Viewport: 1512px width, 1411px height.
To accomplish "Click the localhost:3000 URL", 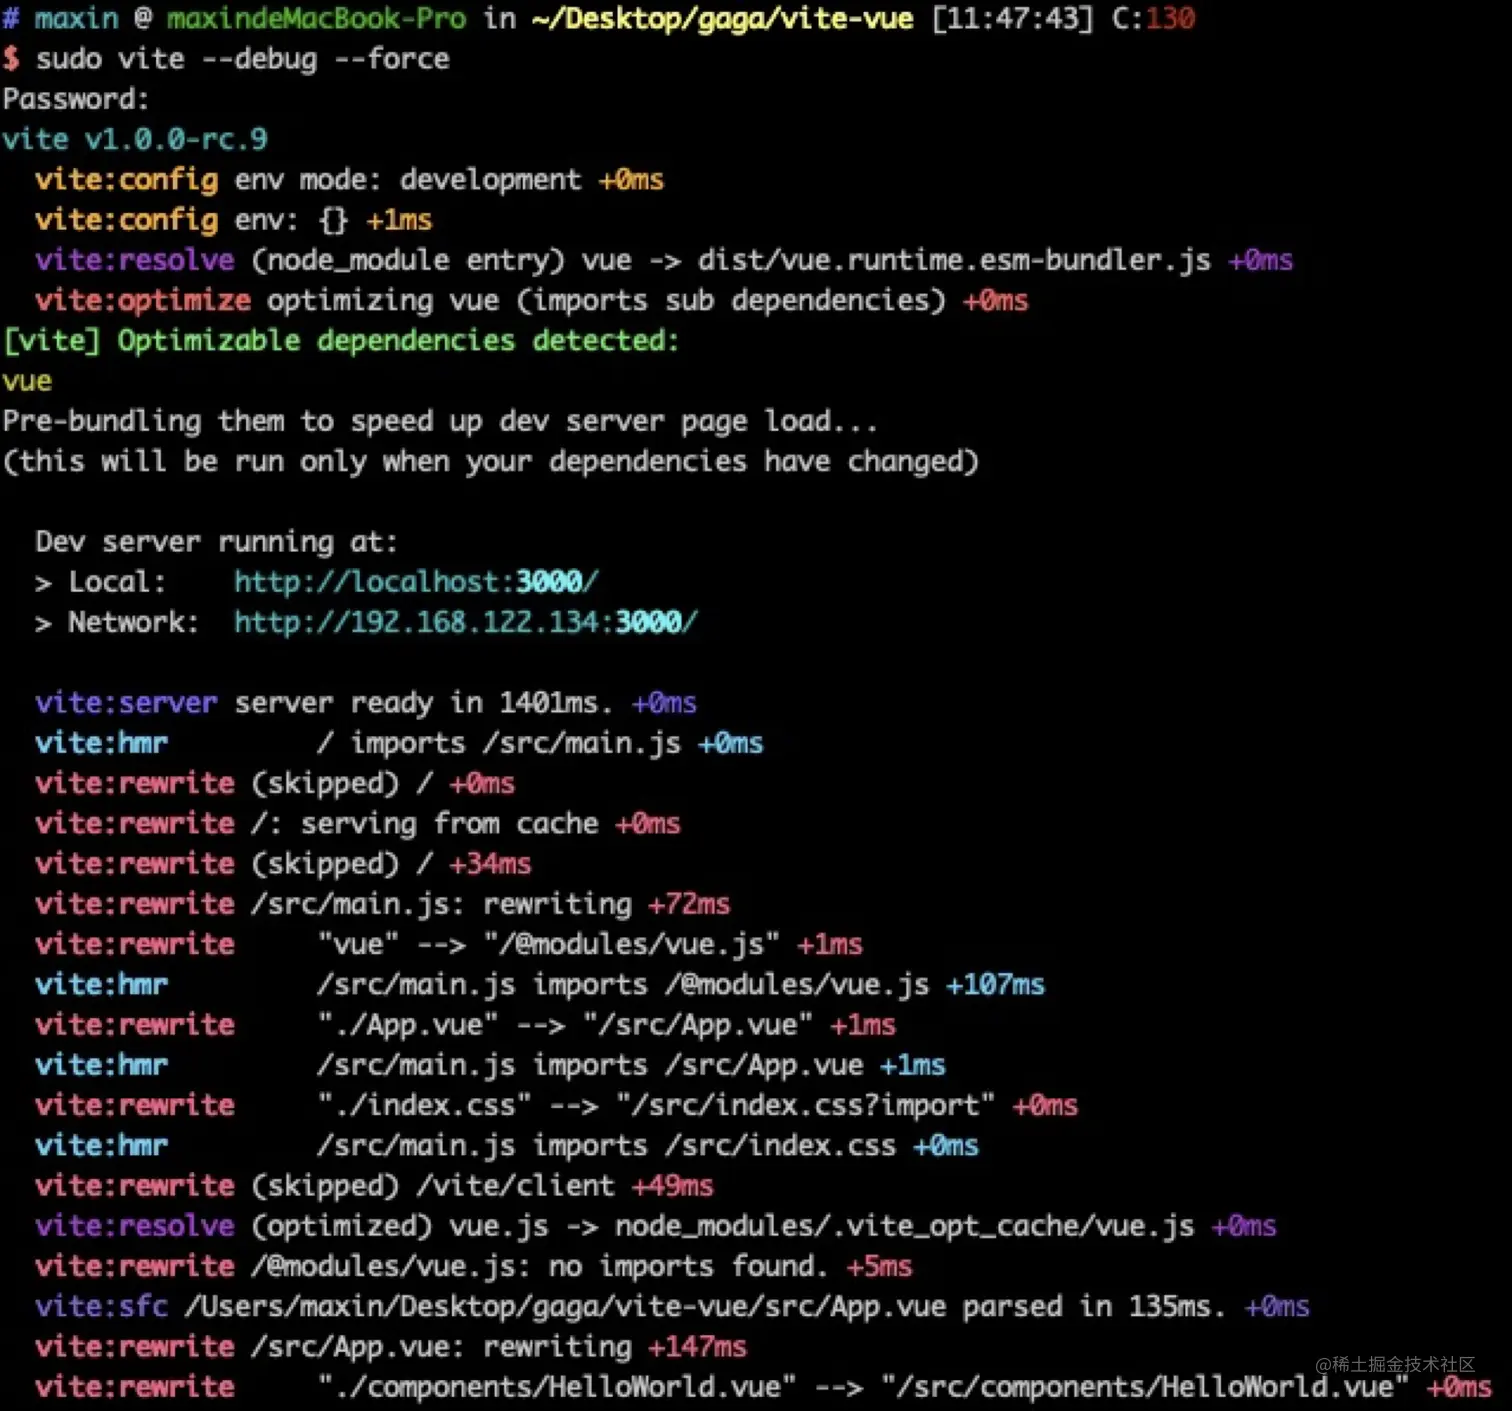I will 416,582.
